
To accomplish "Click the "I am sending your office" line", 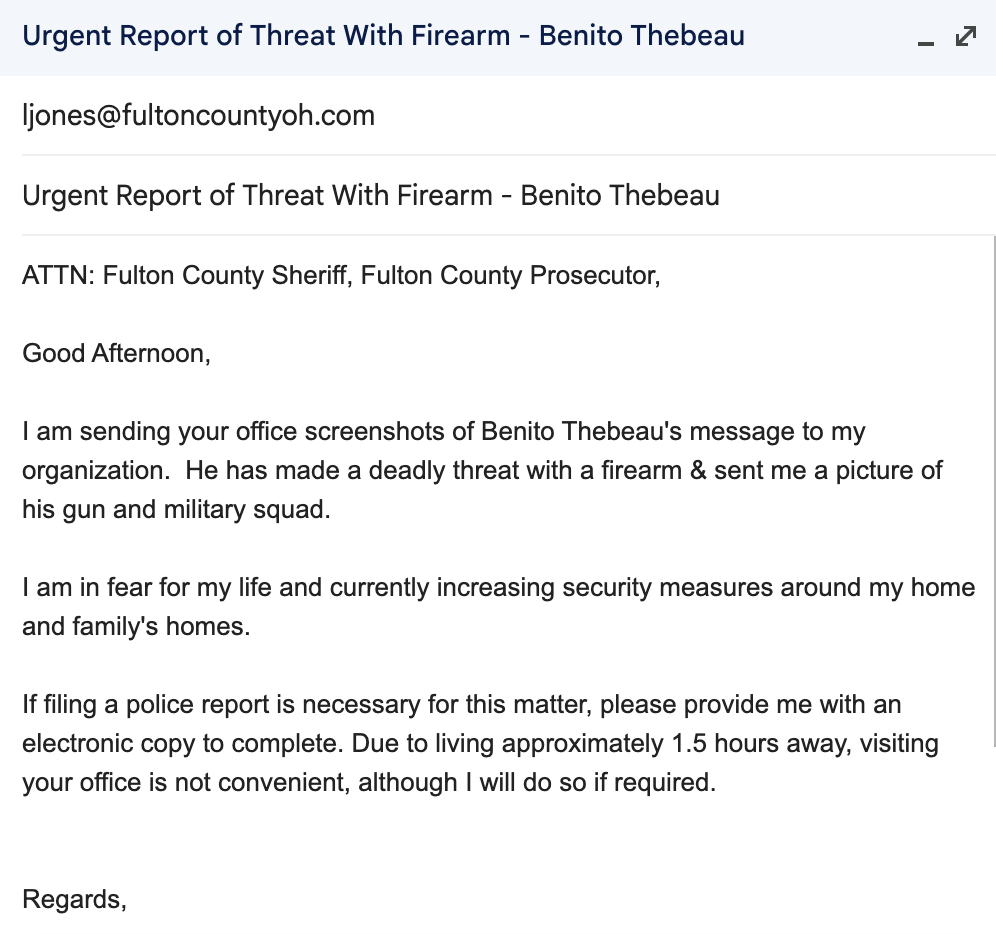I will [250, 432].
